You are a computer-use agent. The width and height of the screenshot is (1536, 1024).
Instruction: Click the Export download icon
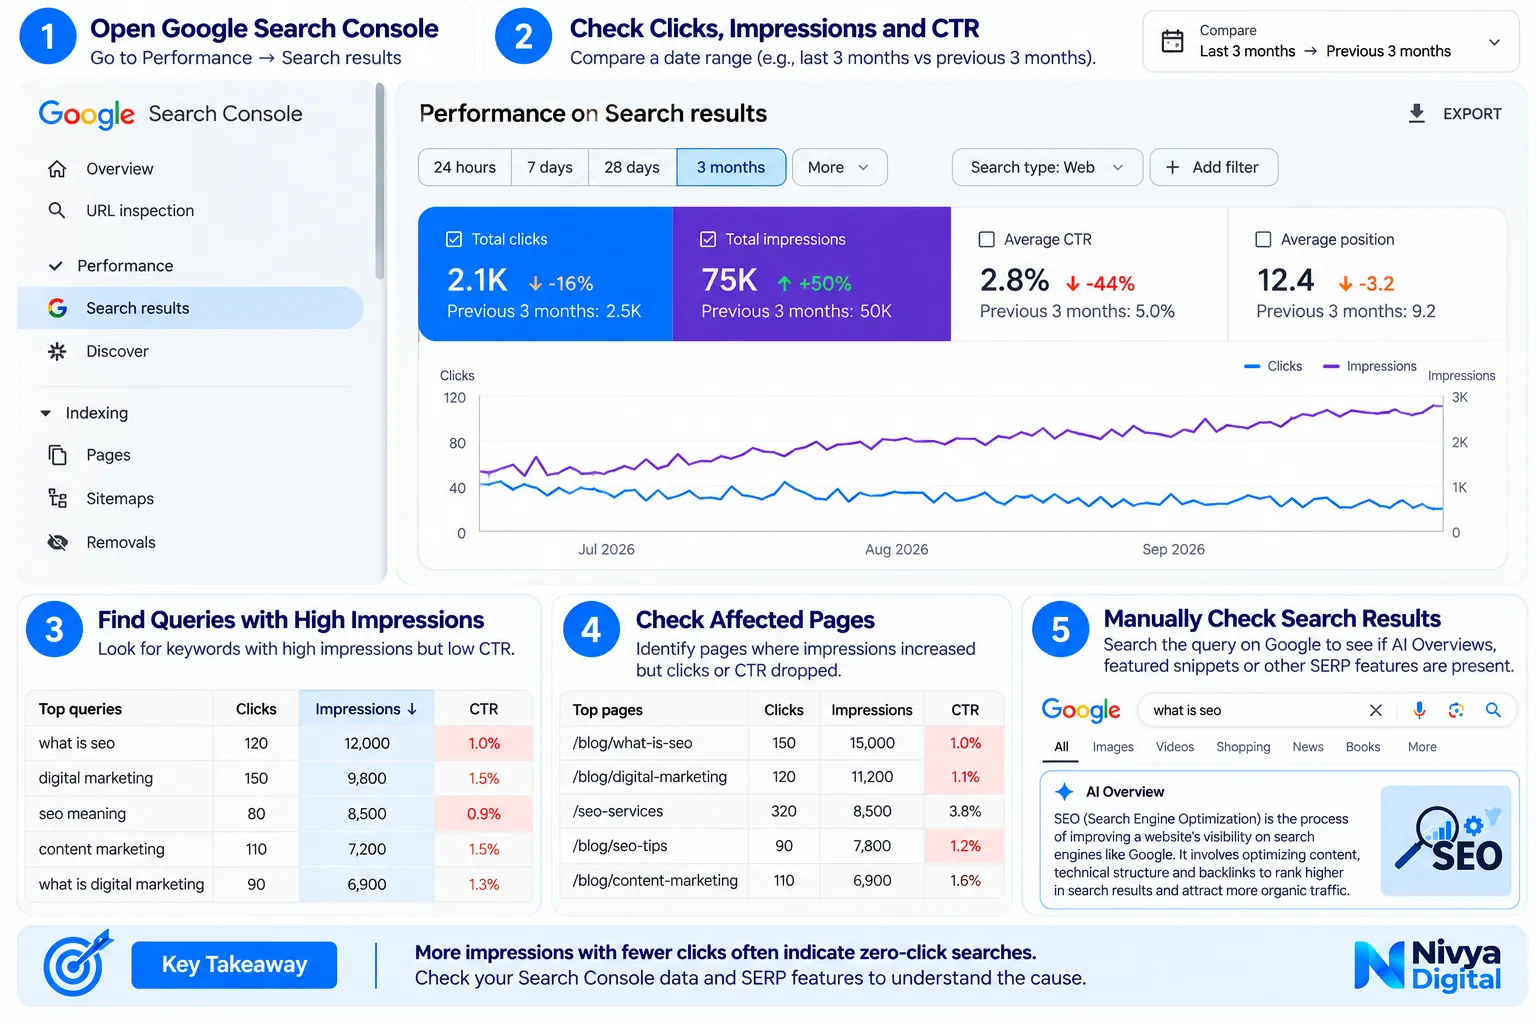(x=1416, y=114)
